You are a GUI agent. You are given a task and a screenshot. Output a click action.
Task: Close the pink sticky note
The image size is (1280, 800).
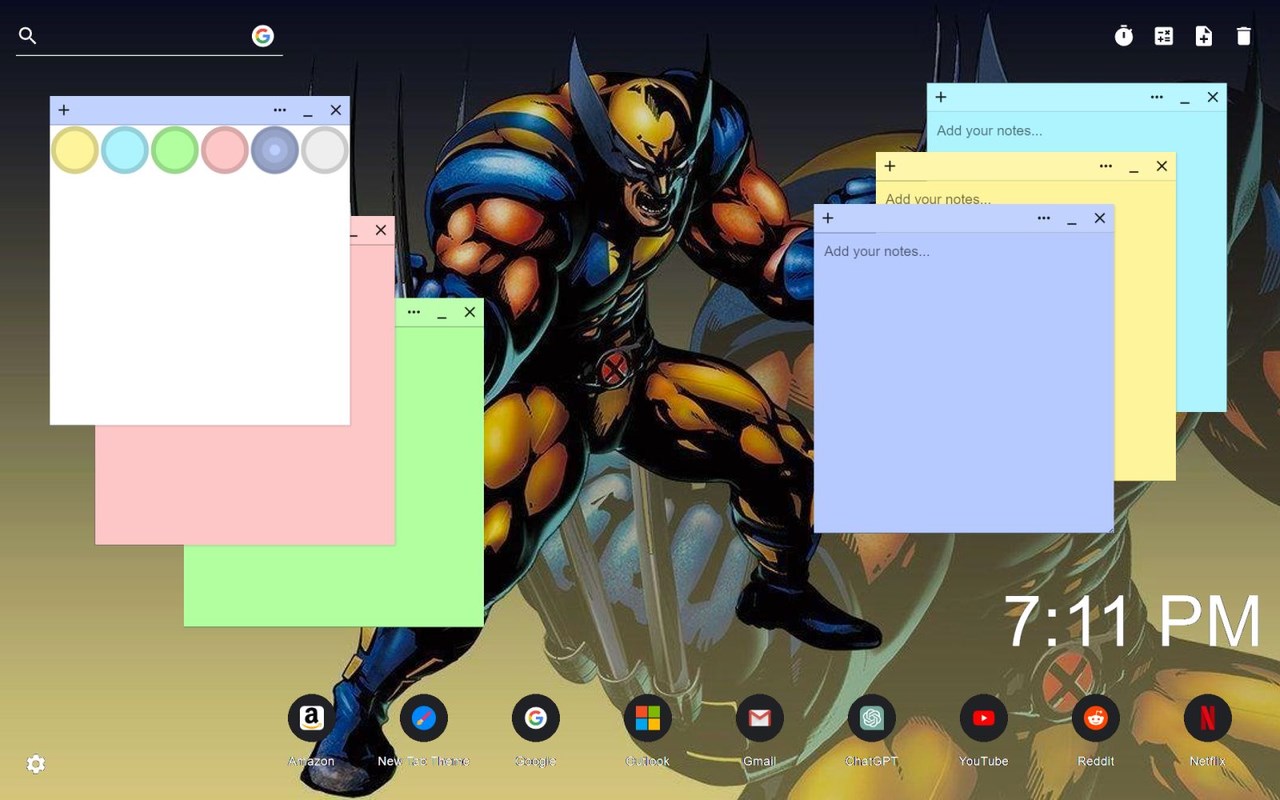381,230
